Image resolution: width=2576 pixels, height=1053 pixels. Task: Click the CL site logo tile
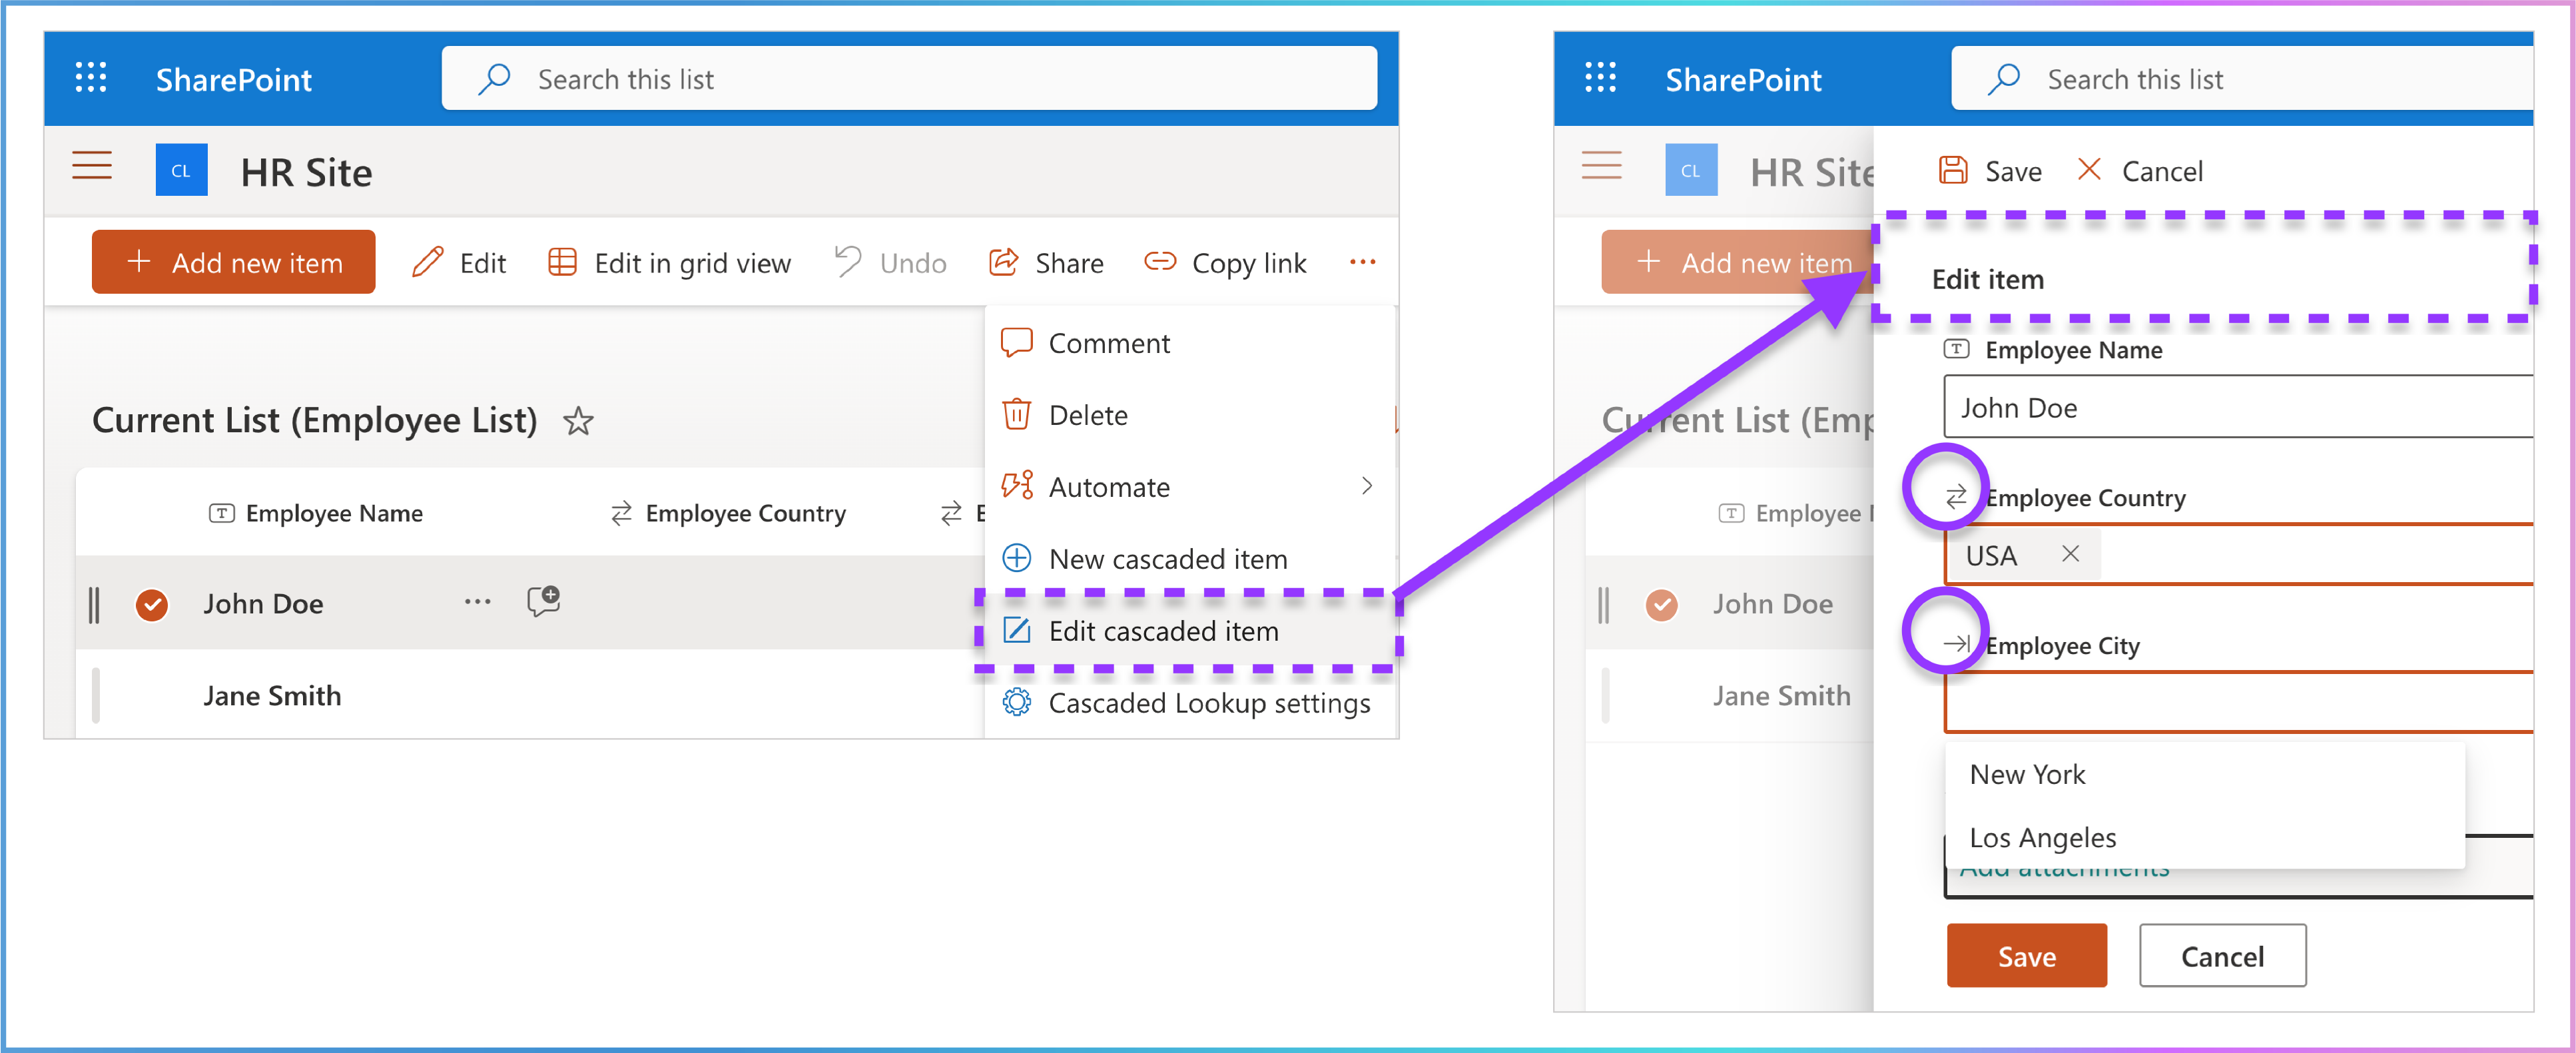(x=181, y=171)
